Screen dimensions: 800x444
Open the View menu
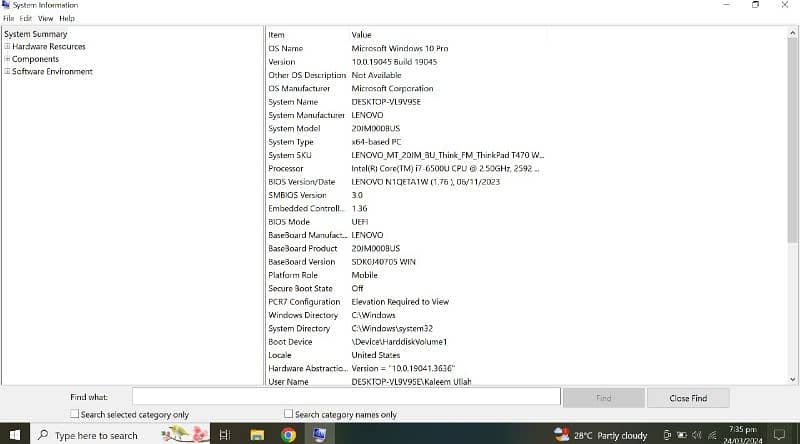pos(45,18)
